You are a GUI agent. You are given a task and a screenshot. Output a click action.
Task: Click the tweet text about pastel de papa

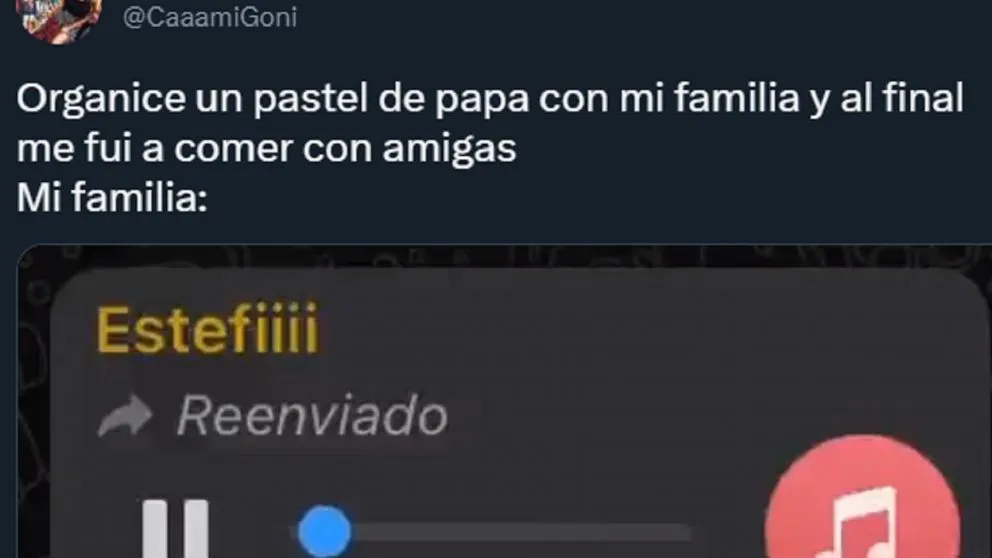coord(490,147)
